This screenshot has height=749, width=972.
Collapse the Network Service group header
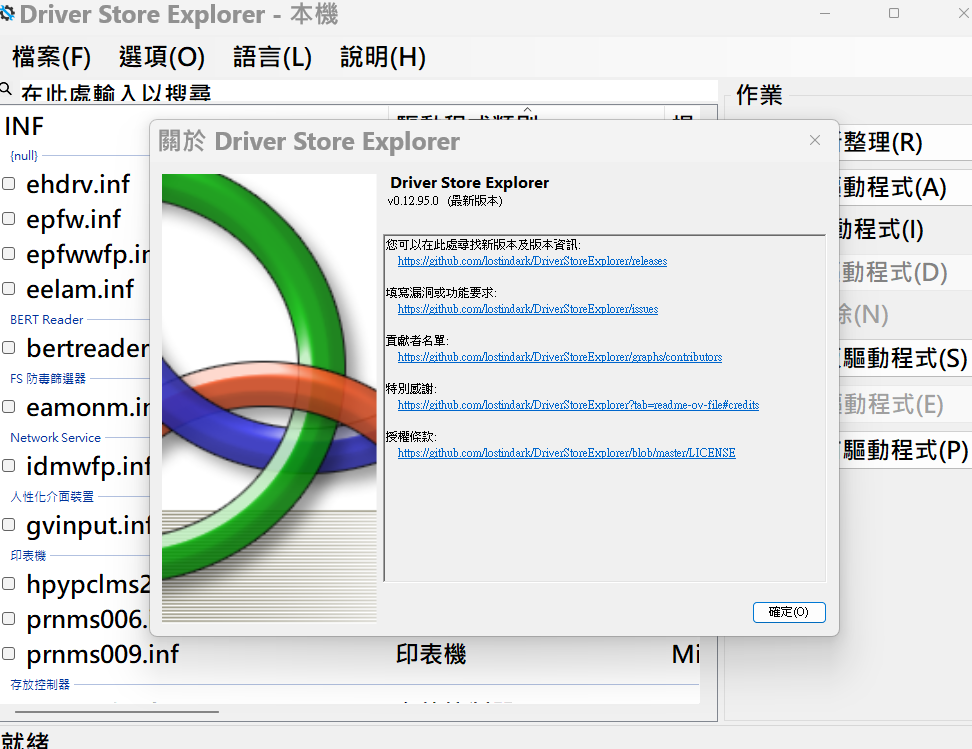click(x=55, y=437)
